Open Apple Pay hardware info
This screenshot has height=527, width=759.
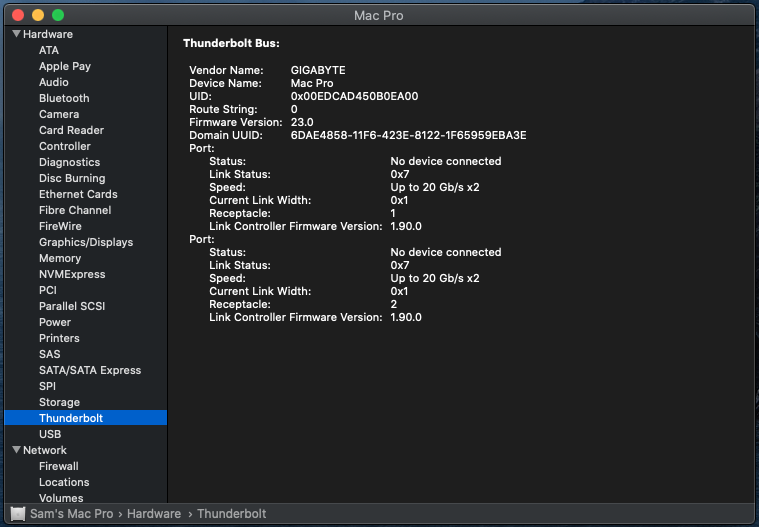[x=65, y=66]
